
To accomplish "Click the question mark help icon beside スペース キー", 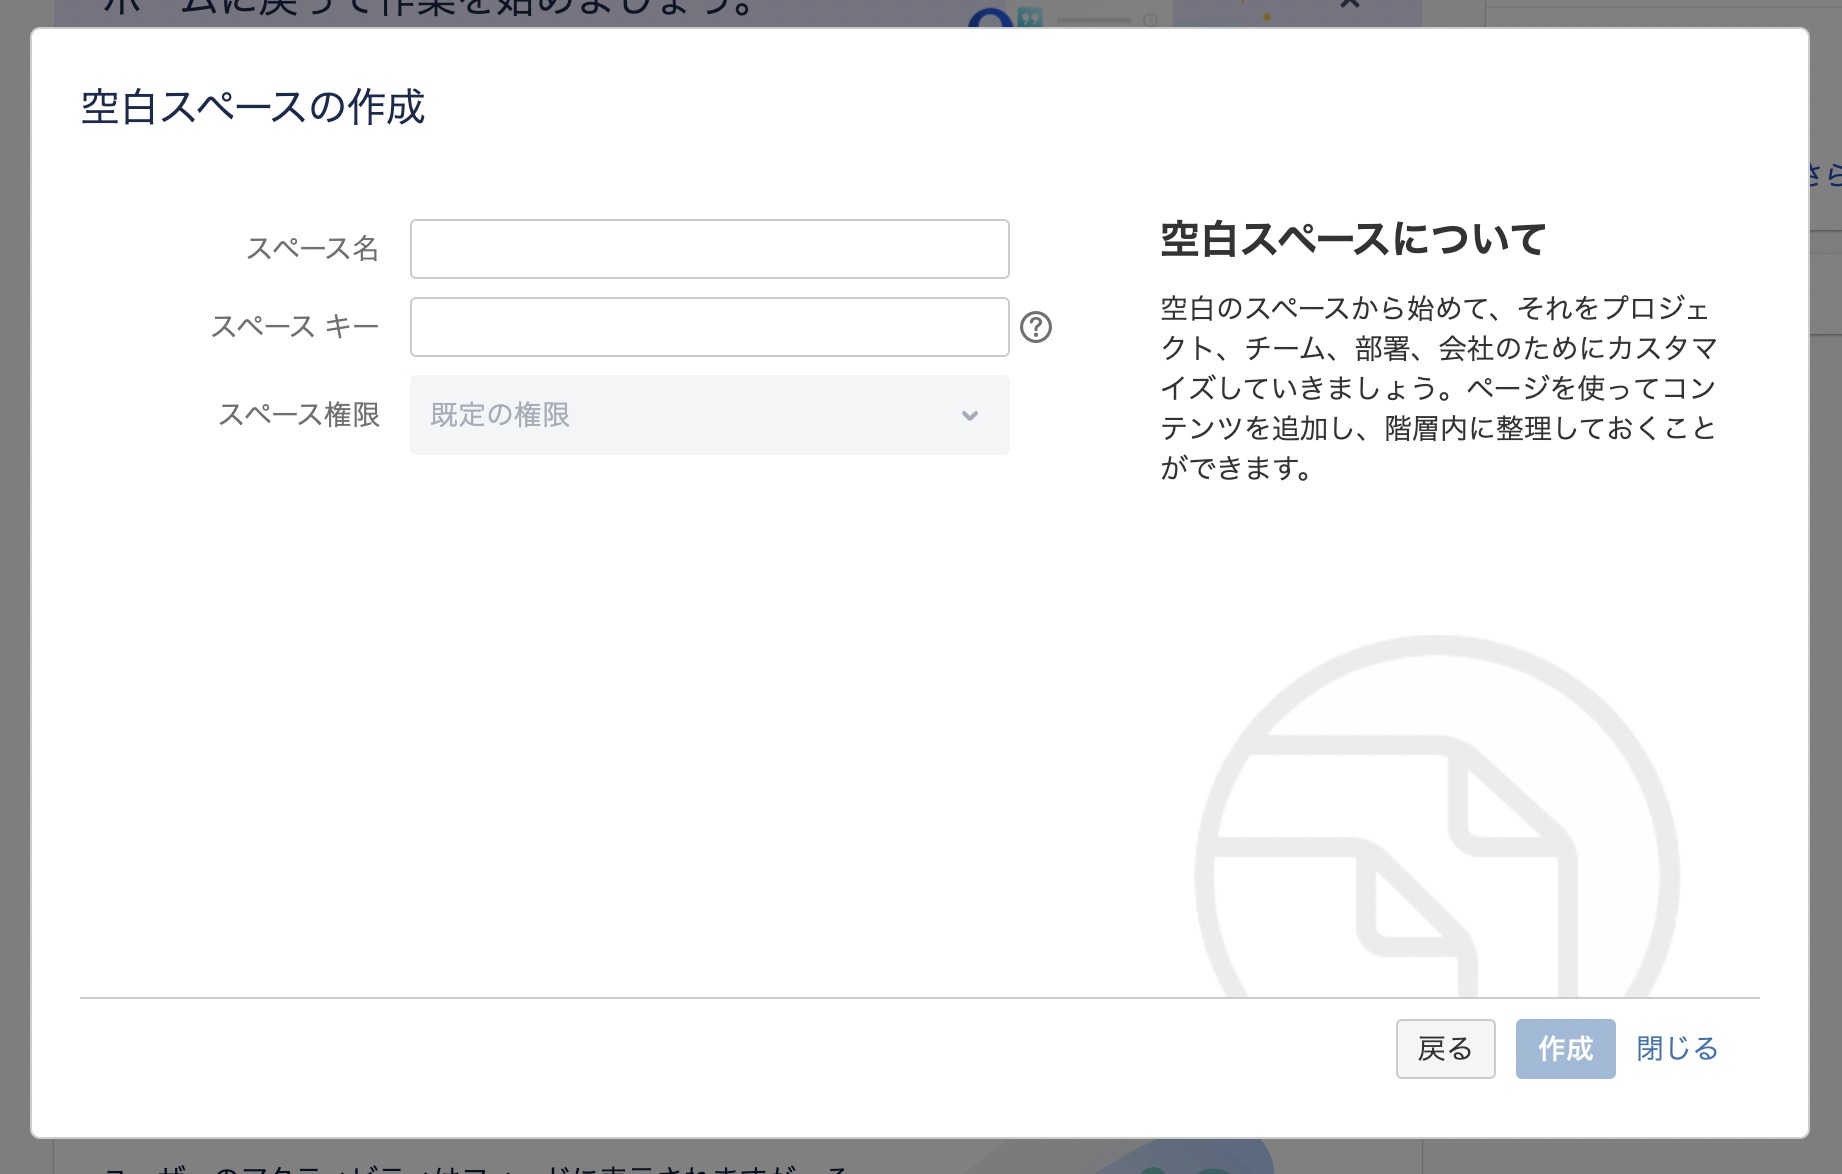I will (1037, 327).
